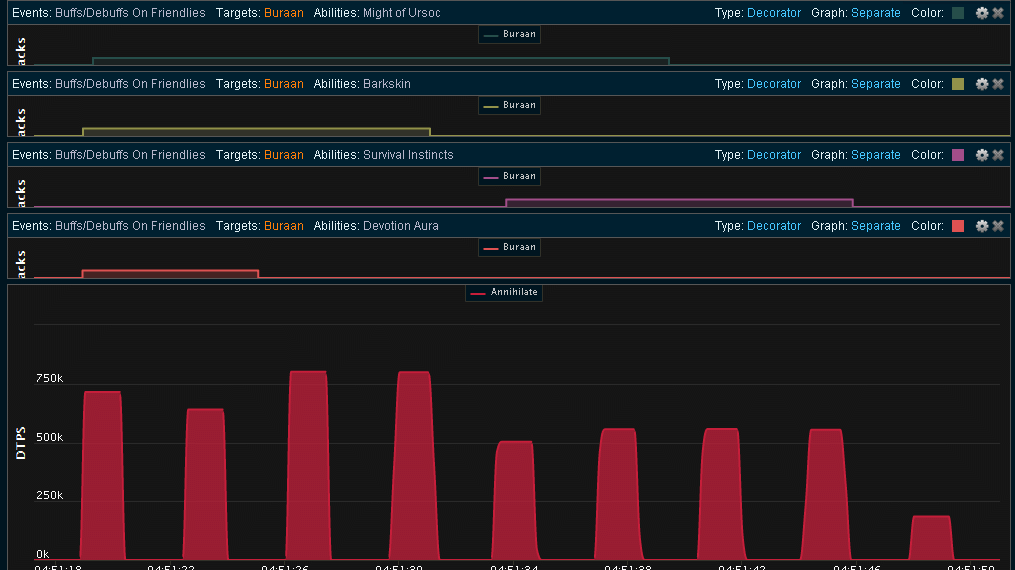
Task: Open settings gear for Devotion Aura row
Action: tap(982, 226)
